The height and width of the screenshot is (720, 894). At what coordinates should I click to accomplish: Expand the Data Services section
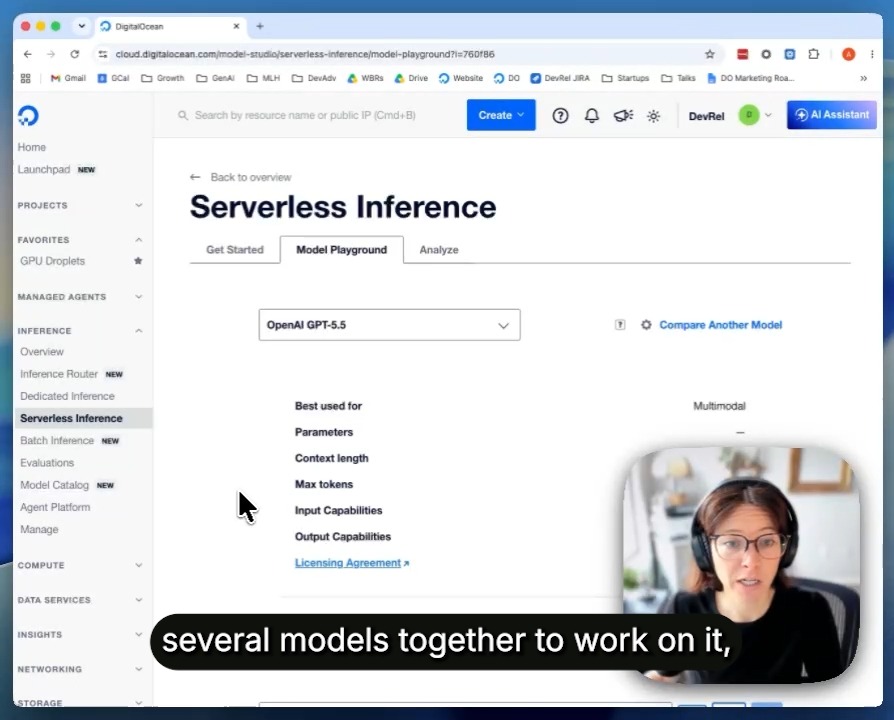click(x=138, y=600)
